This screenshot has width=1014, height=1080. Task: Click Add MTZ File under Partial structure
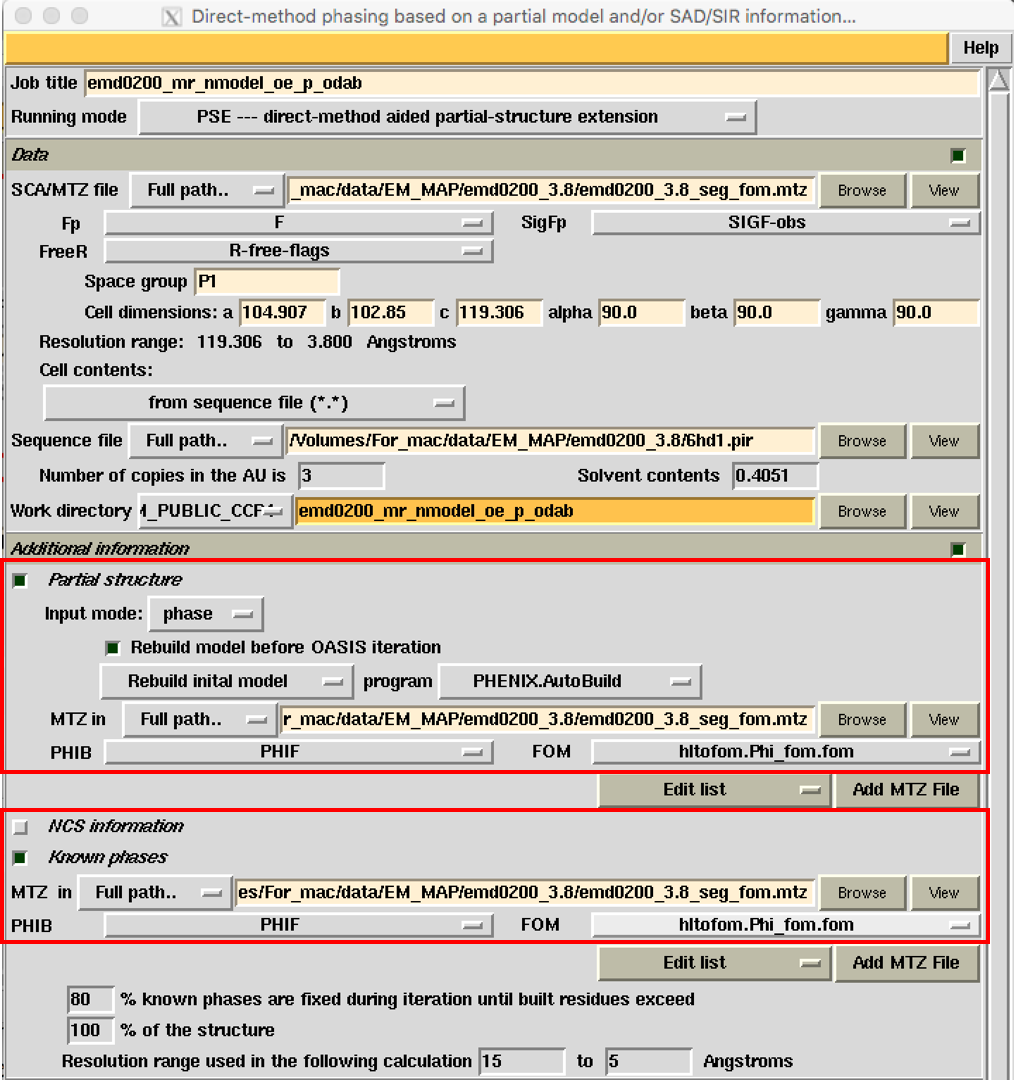[x=905, y=790]
